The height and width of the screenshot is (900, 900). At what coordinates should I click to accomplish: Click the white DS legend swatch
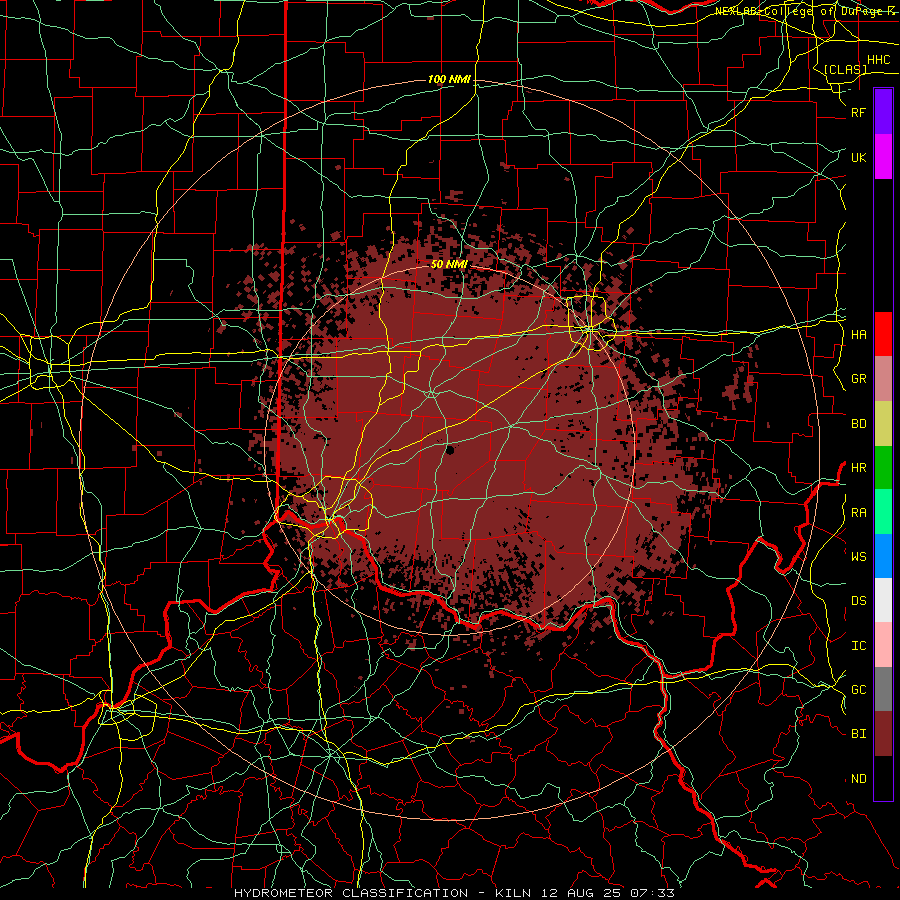pyautogui.click(x=883, y=600)
